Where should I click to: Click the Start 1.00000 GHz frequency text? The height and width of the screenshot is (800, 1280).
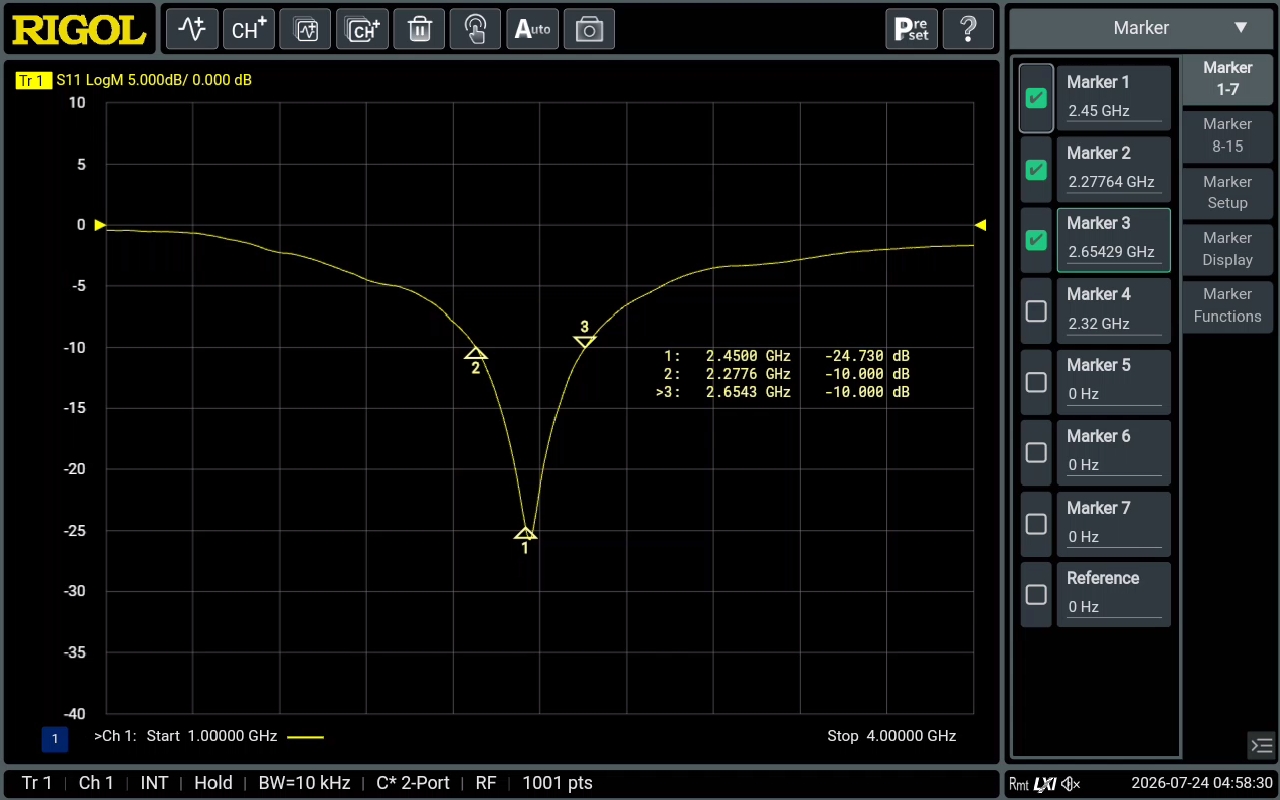212,736
